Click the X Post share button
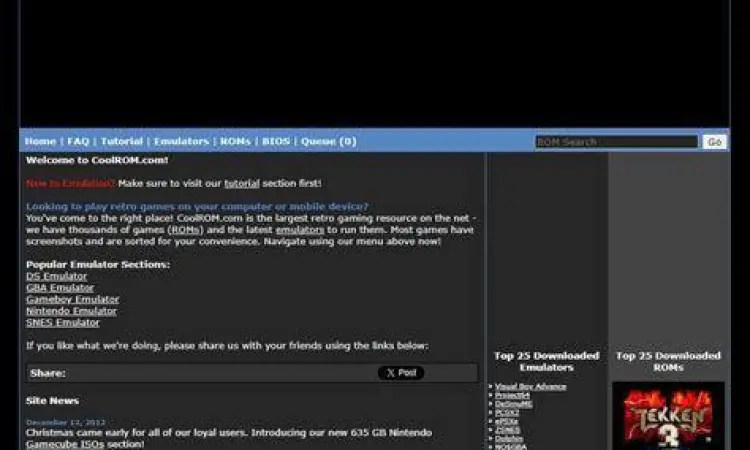Viewport: 750px width, 450px height. (x=400, y=373)
